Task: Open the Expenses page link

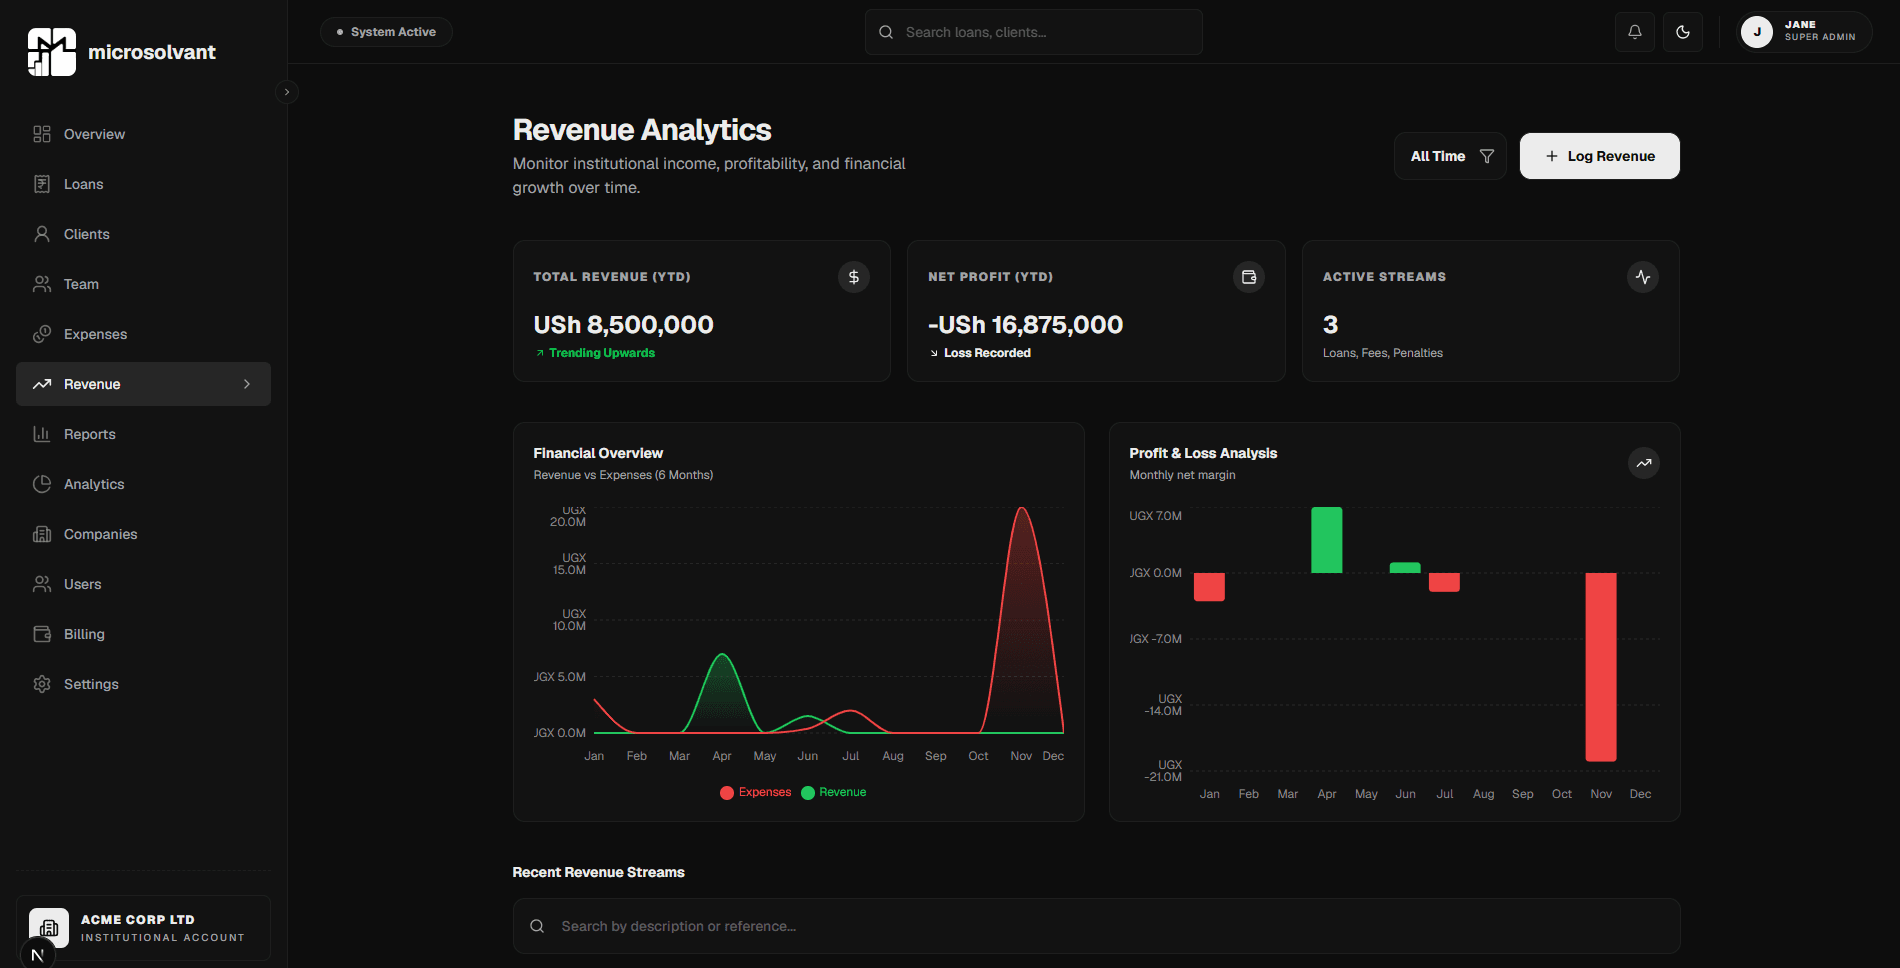Action: pyautogui.click(x=143, y=334)
